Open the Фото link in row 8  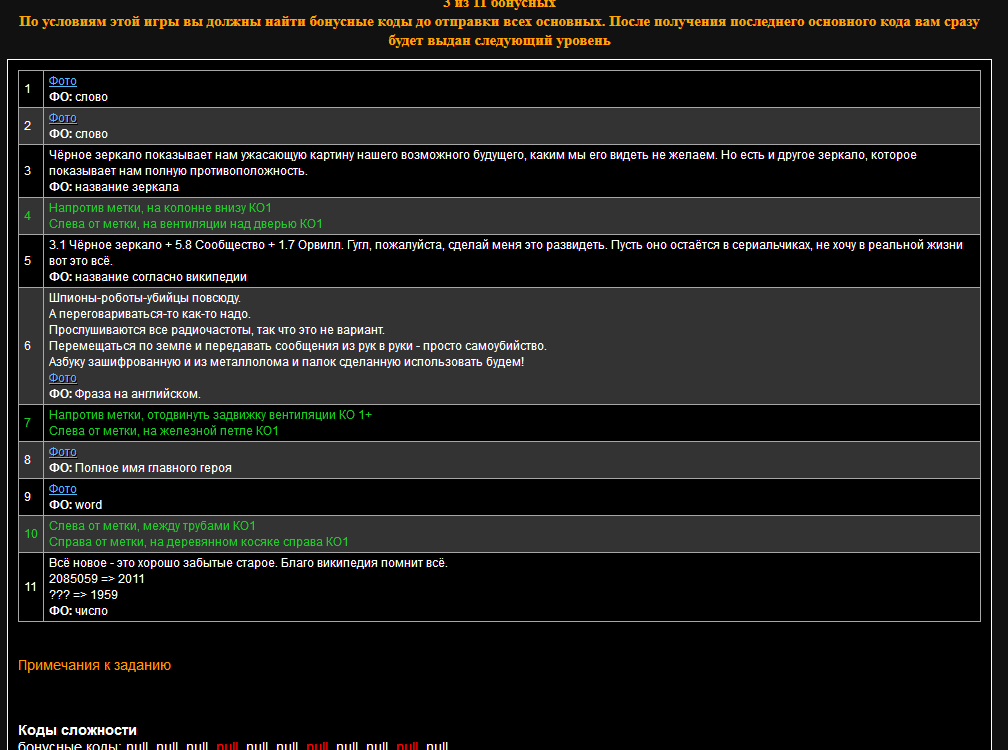click(62, 452)
